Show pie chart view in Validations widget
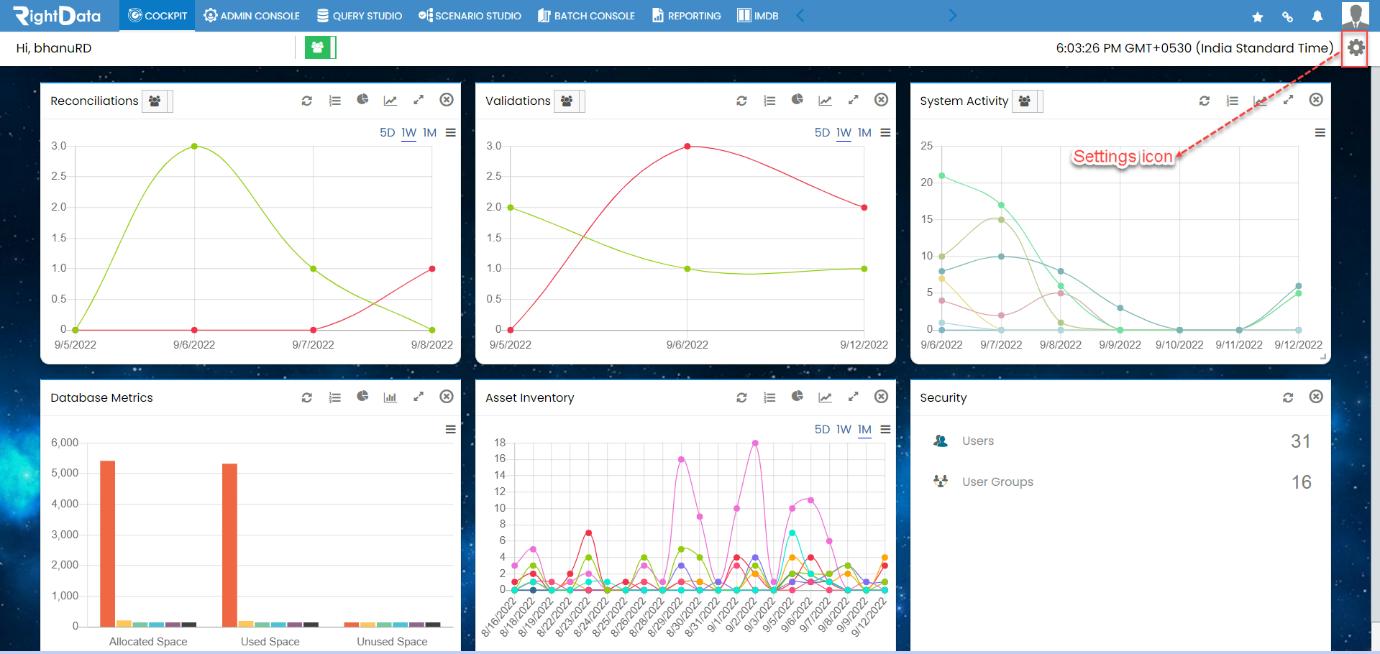Image resolution: width=1380 pixels, height=654 pixels. pos(797,100)
